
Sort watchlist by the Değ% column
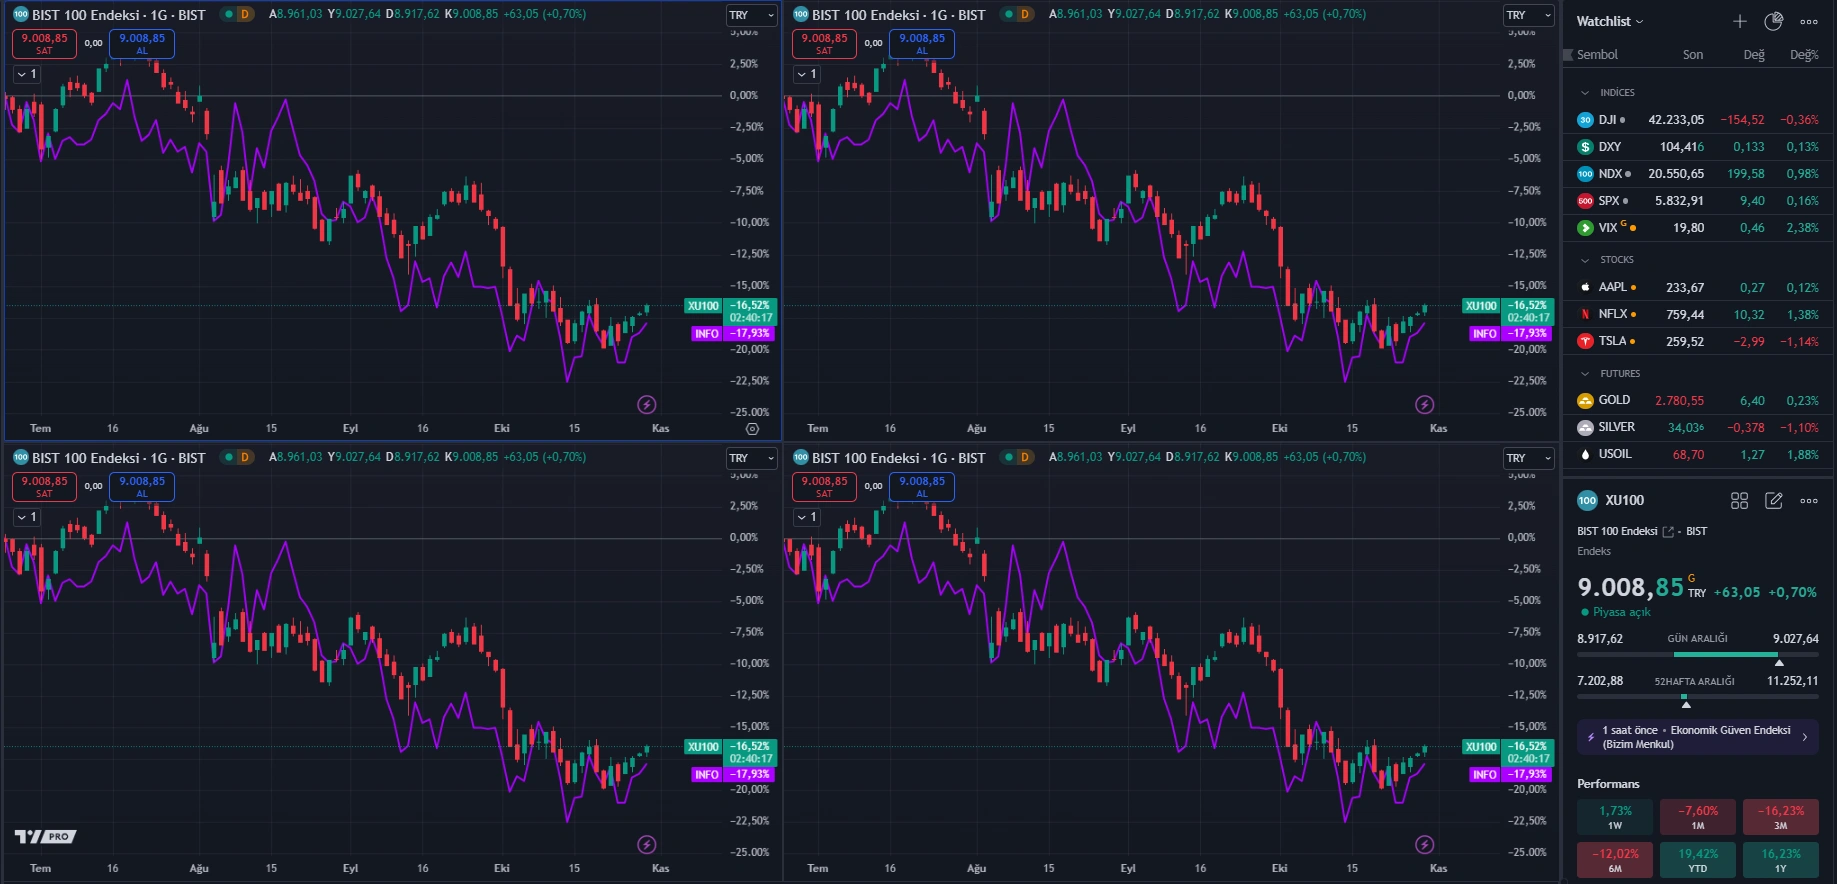(x=1804, y=55)
